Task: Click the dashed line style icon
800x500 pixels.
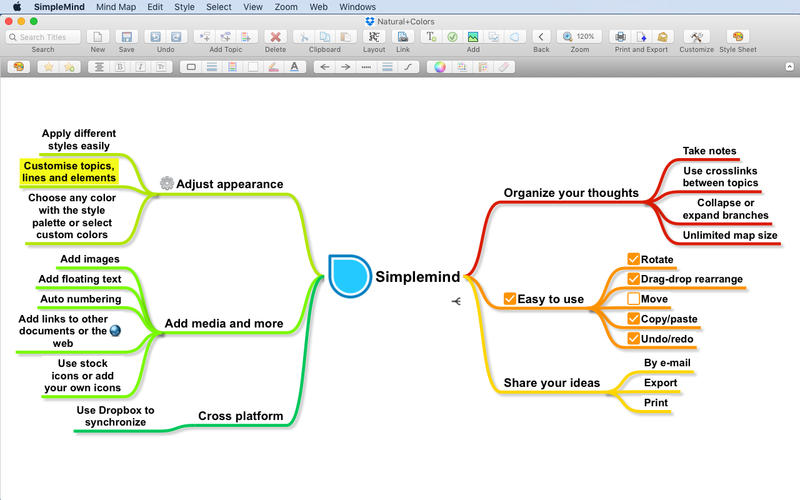Action: click(366, 67)
